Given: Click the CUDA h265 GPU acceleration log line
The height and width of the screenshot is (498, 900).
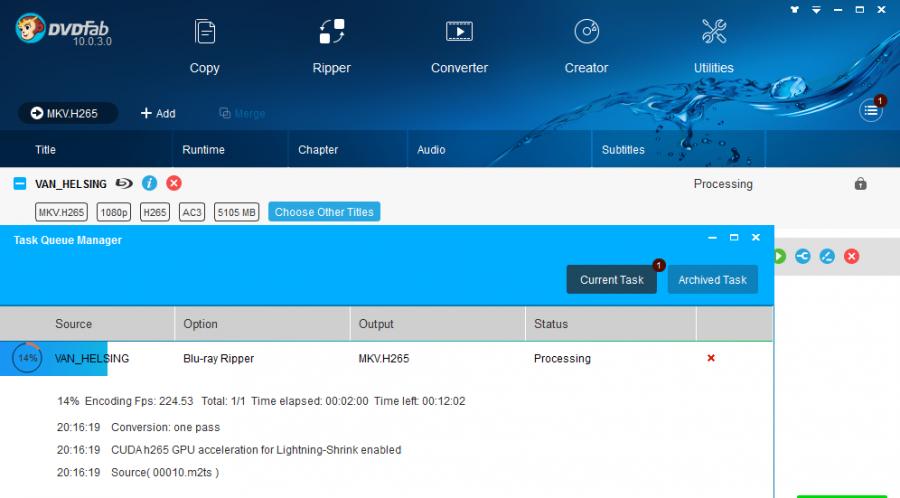Looking at the screenshot, I should point(229,450).
